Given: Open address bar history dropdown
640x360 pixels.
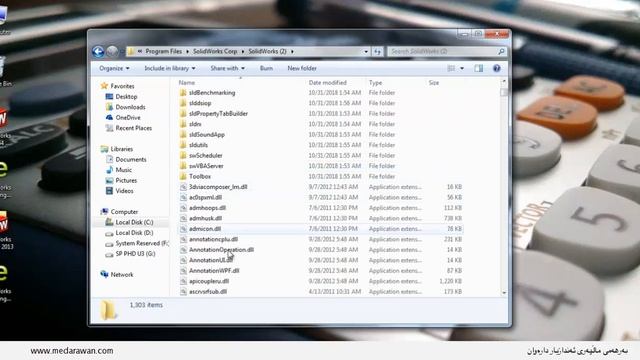Looking at the screenshot, I should point(366,51).
